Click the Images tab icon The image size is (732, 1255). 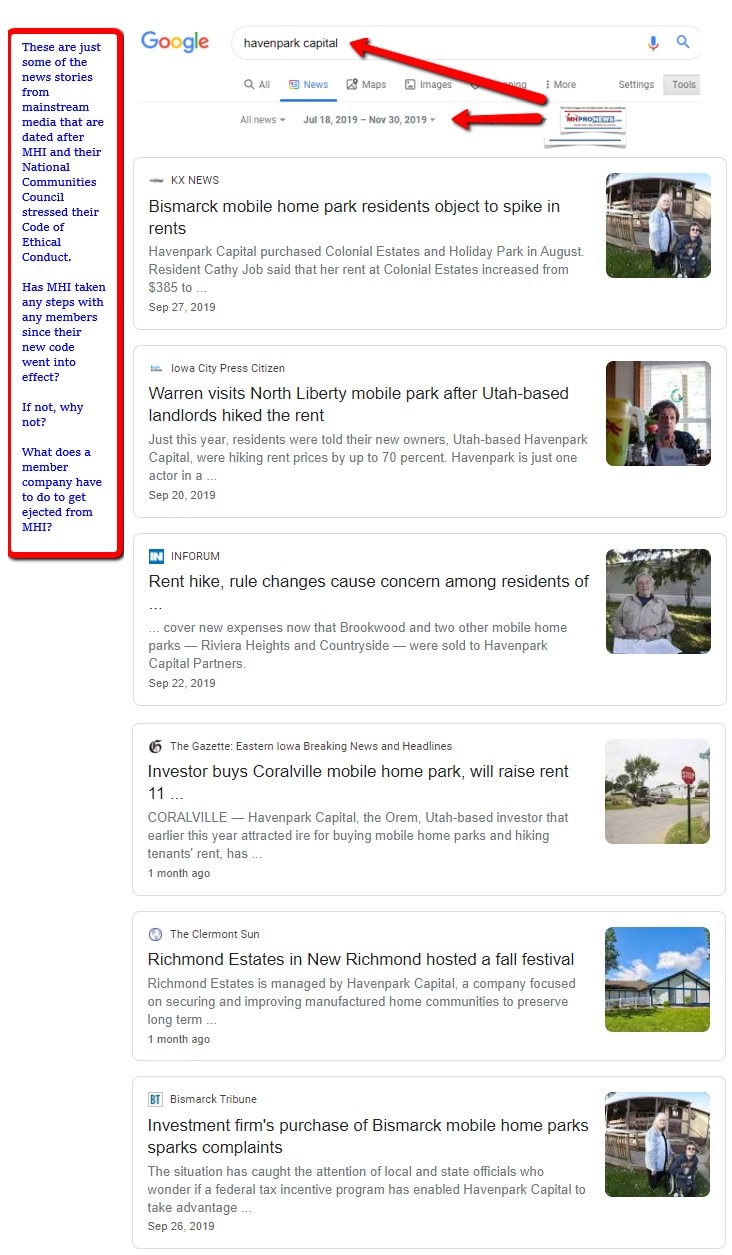click(x=410, y=85)
